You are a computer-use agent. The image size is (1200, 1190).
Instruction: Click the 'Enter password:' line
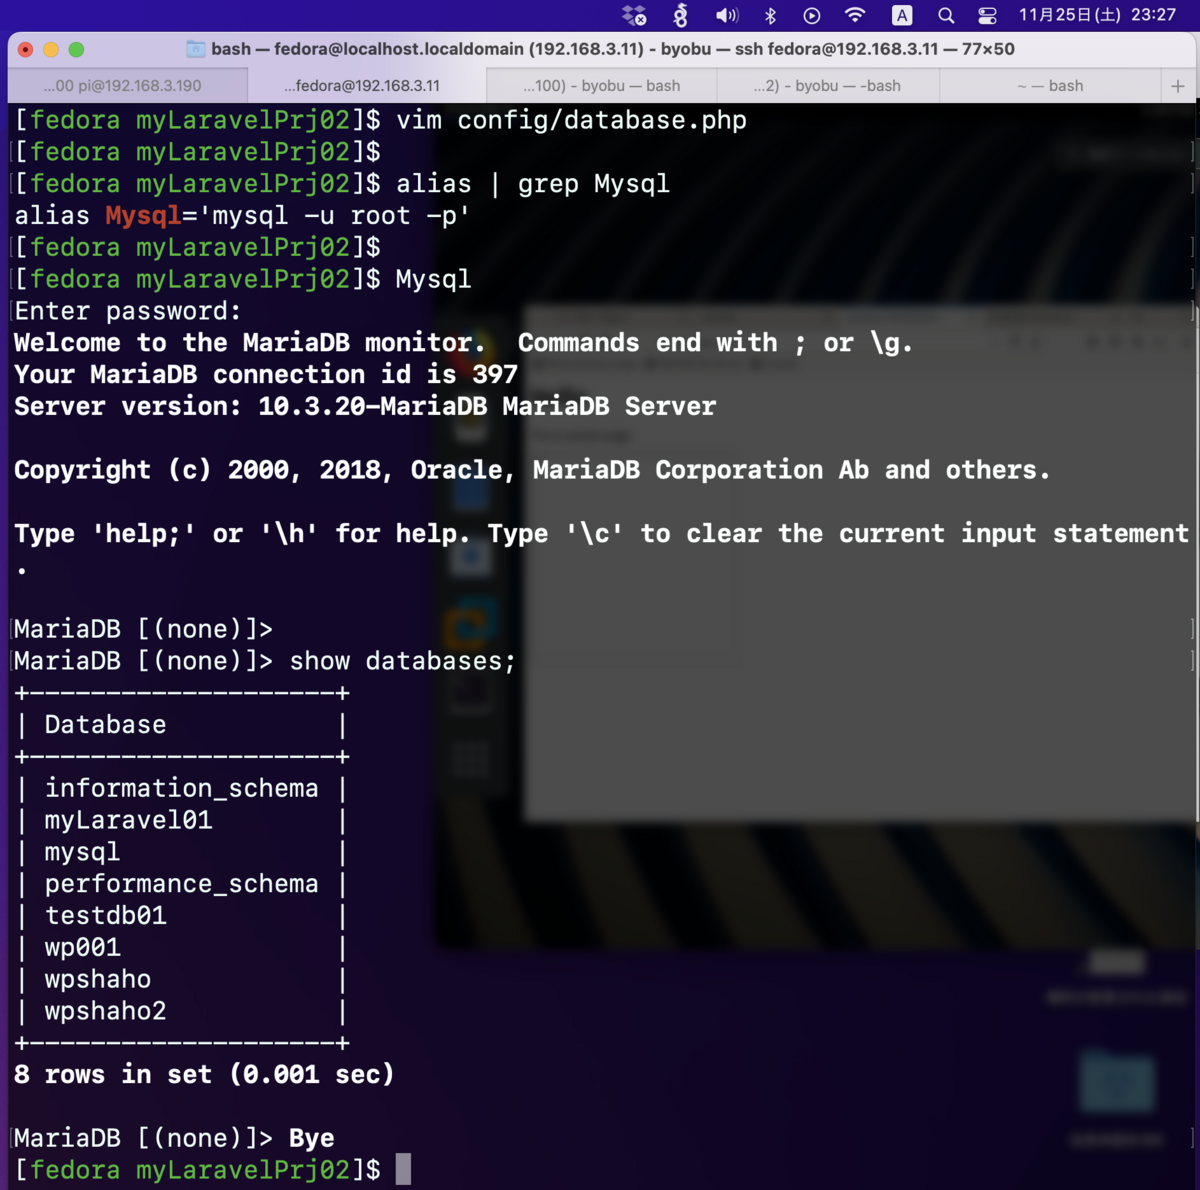pyautogui.click(x=128, y=311)
